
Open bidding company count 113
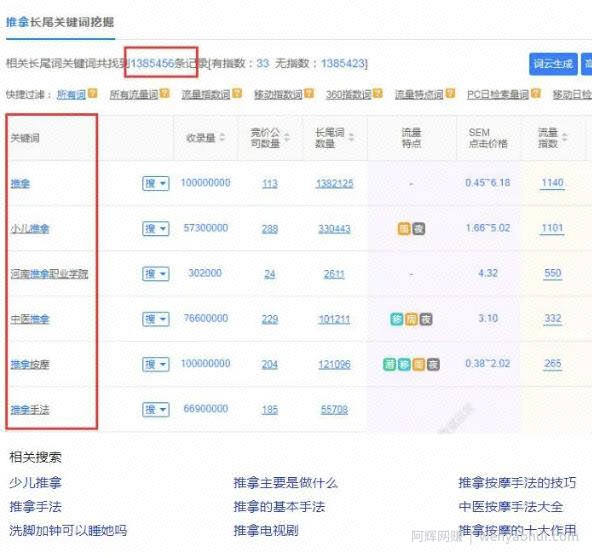tap(270, 184)
